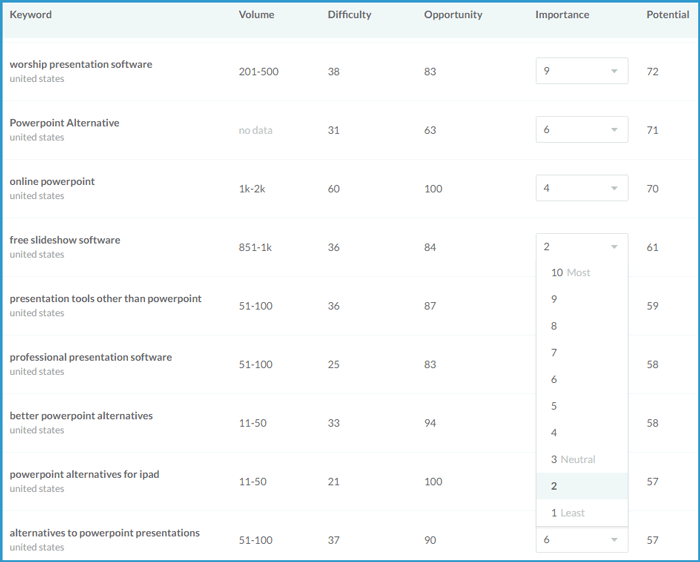Choose importance value 9 from list
This screenshot has width=700, height=562.
tap(555, 299)
